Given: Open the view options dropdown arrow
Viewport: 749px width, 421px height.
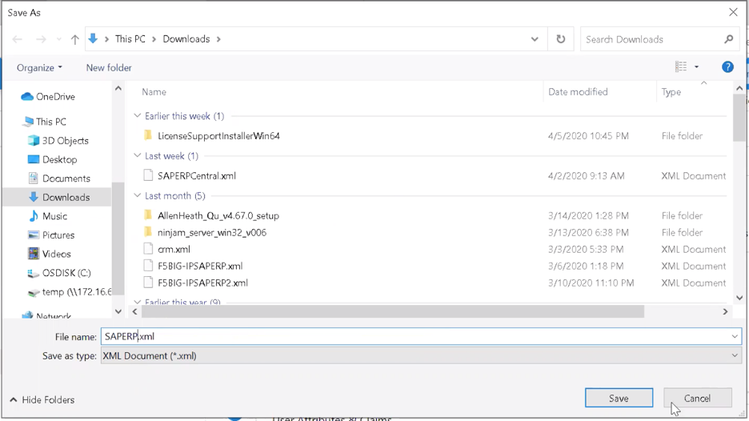Looking at the screenshot, I should pyautogui.click(x=696, y=67).
